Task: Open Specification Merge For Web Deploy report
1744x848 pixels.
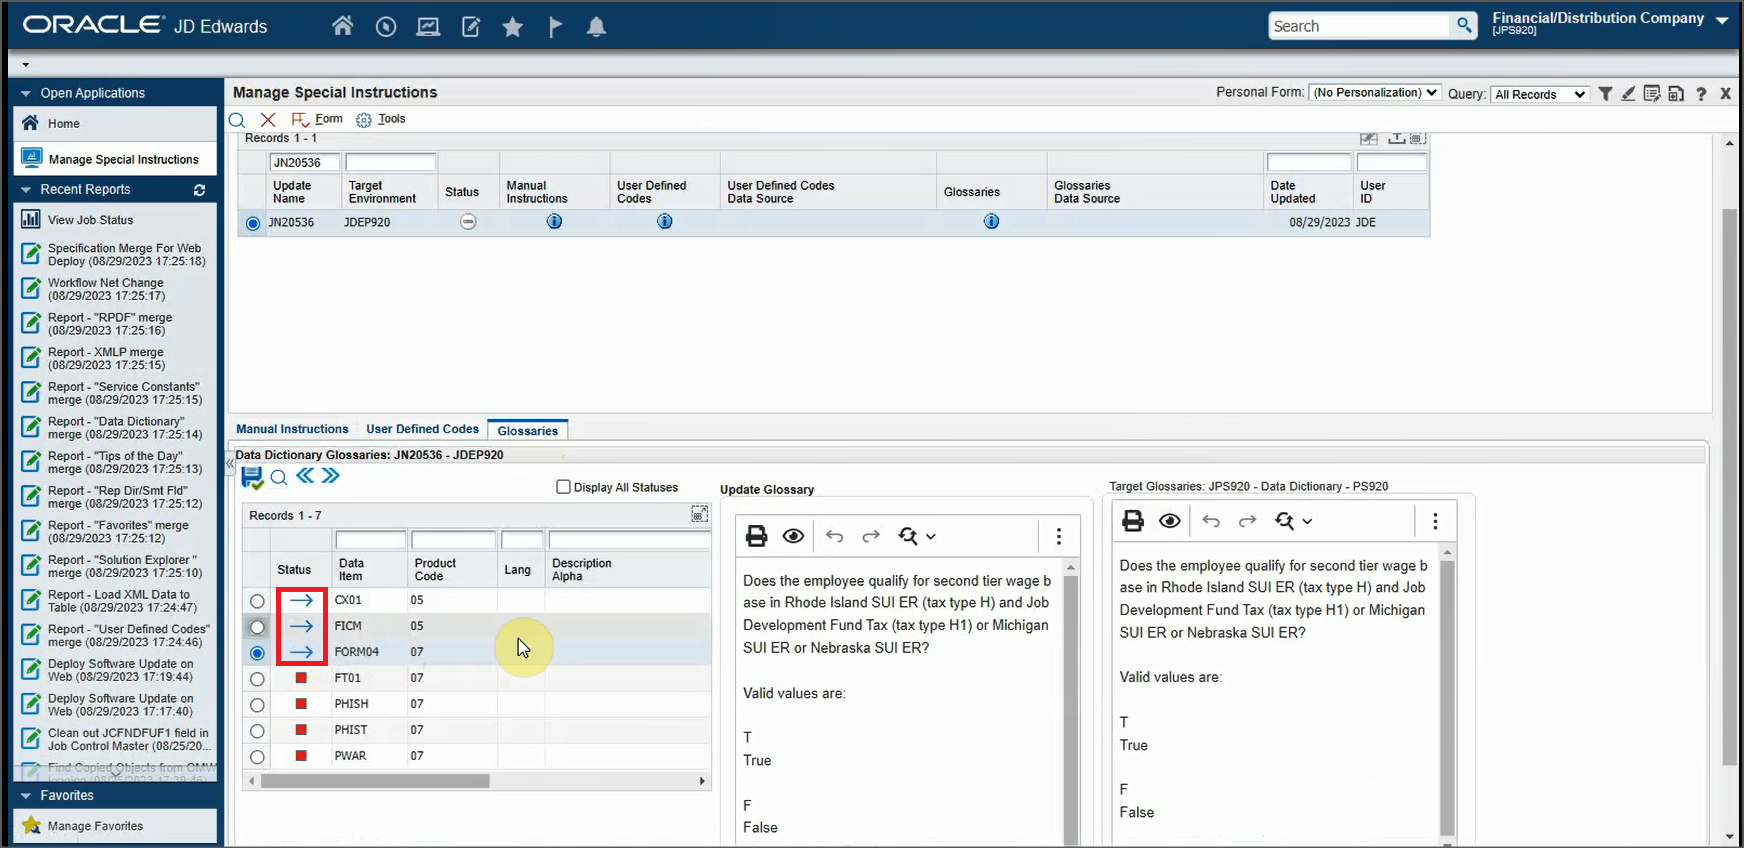Action: click(126, 255)
